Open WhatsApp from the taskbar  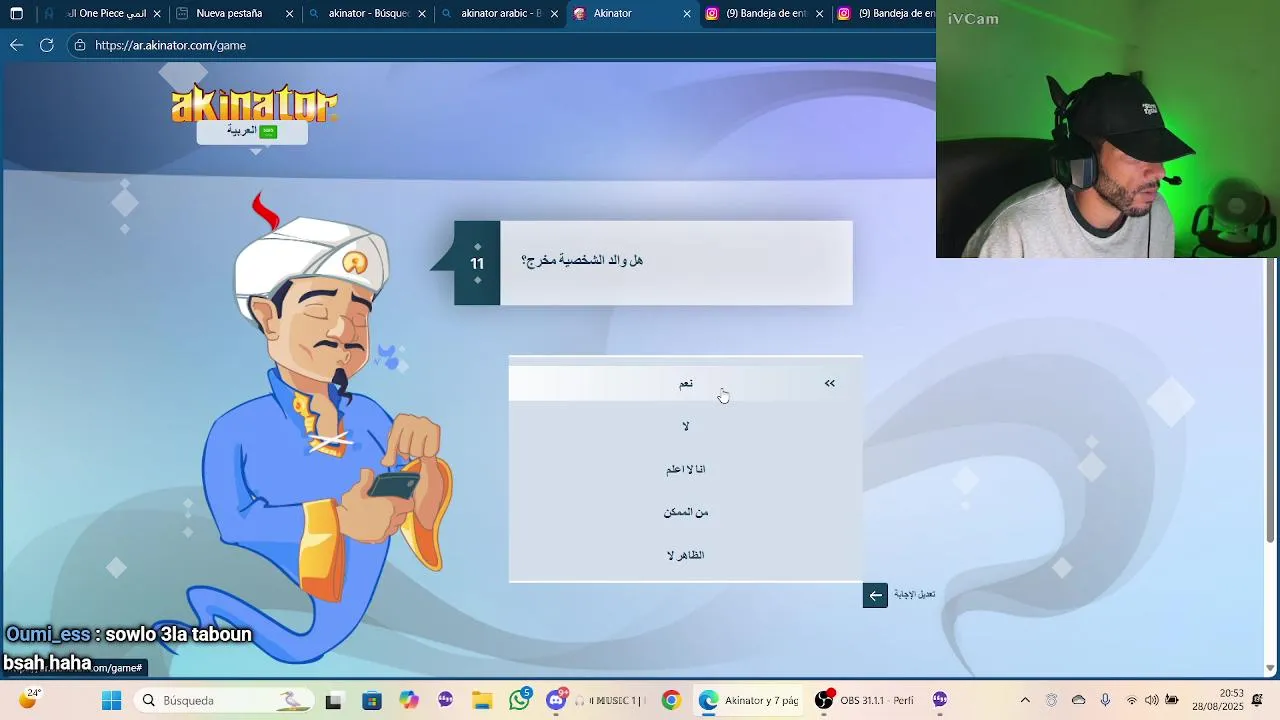(x=520, y=700)
